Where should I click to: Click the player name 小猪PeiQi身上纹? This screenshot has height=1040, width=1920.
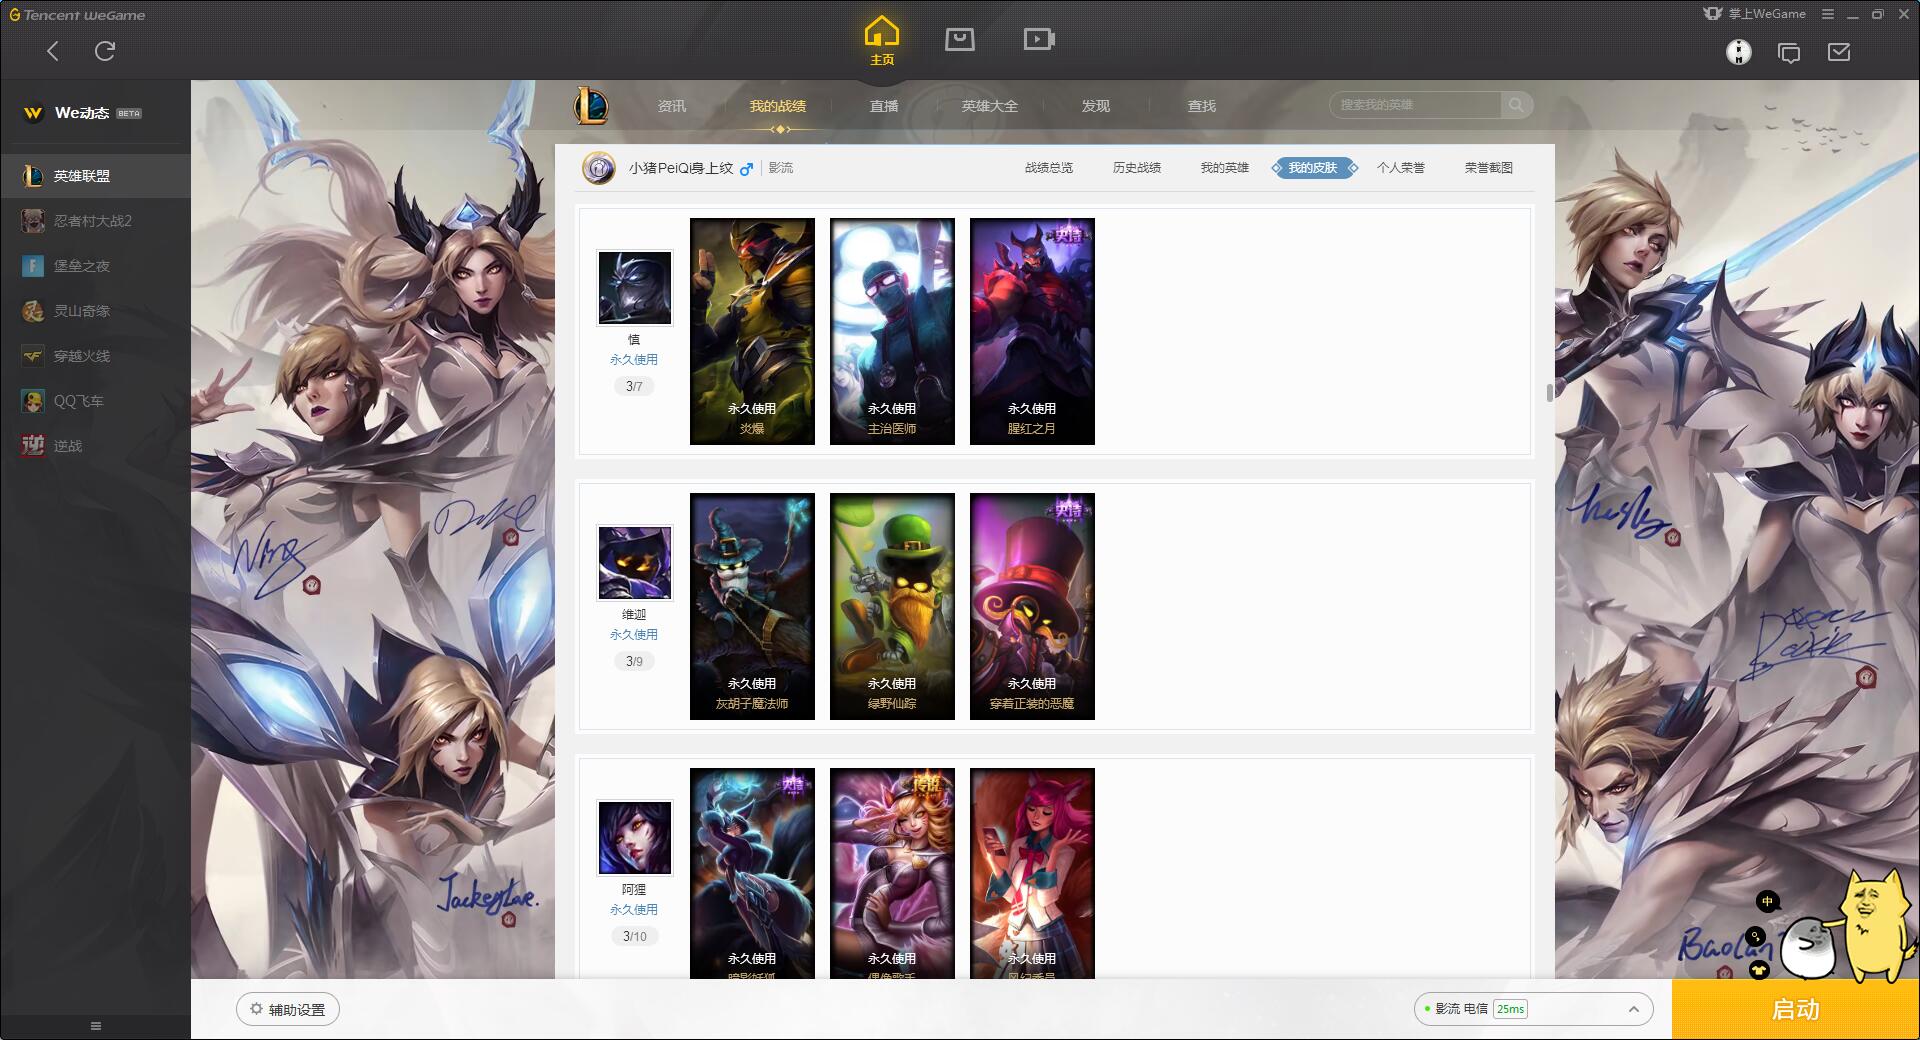click(x=681, y=168)
